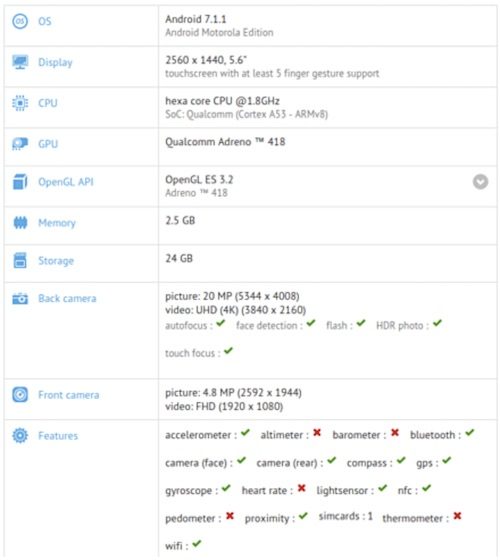Click the Memory chip icon
This screenshot has height=560, width=500.
tap(20, 223)
